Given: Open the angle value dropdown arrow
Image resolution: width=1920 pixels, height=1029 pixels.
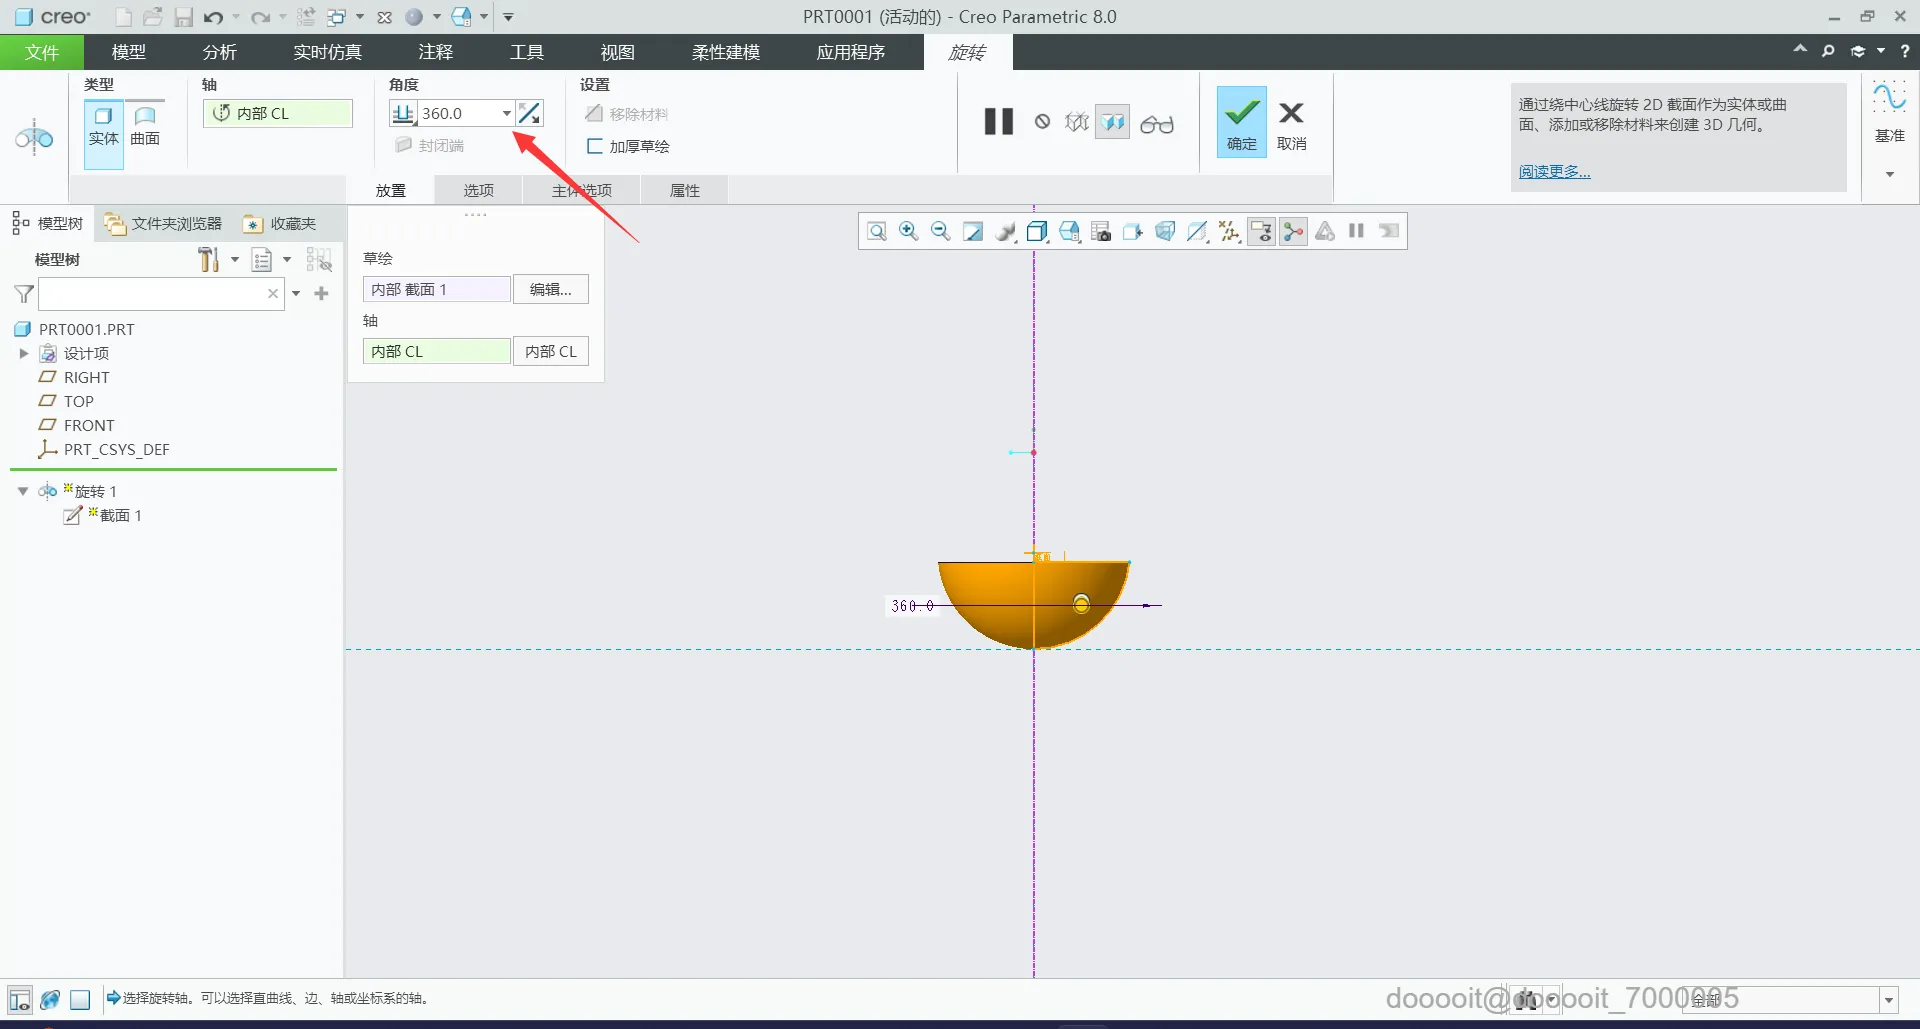Looking at the screenshot, I should click(506, 114).
